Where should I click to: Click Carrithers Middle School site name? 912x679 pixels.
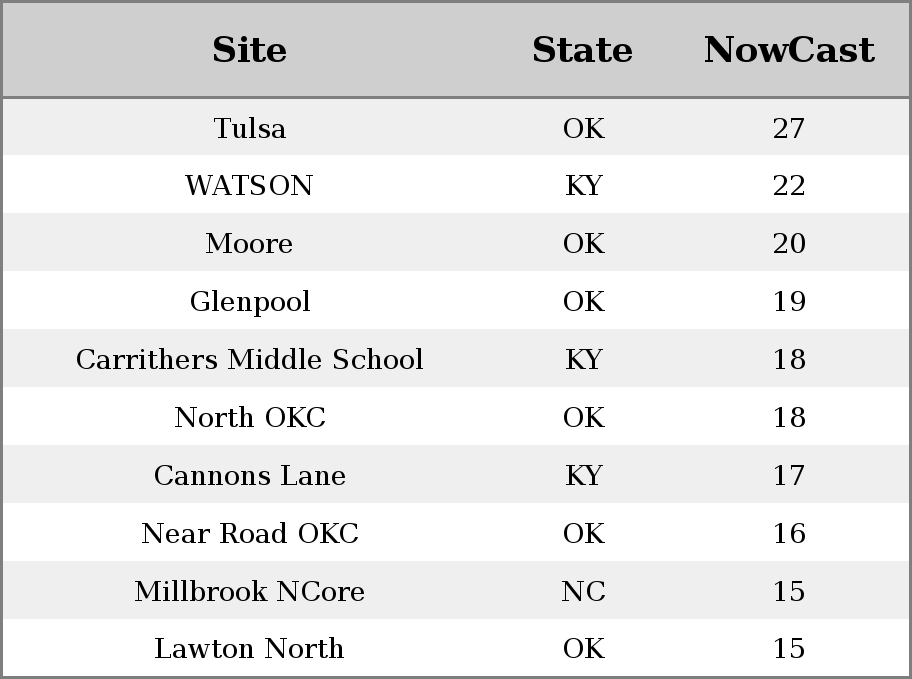click(x=250, y=359)
